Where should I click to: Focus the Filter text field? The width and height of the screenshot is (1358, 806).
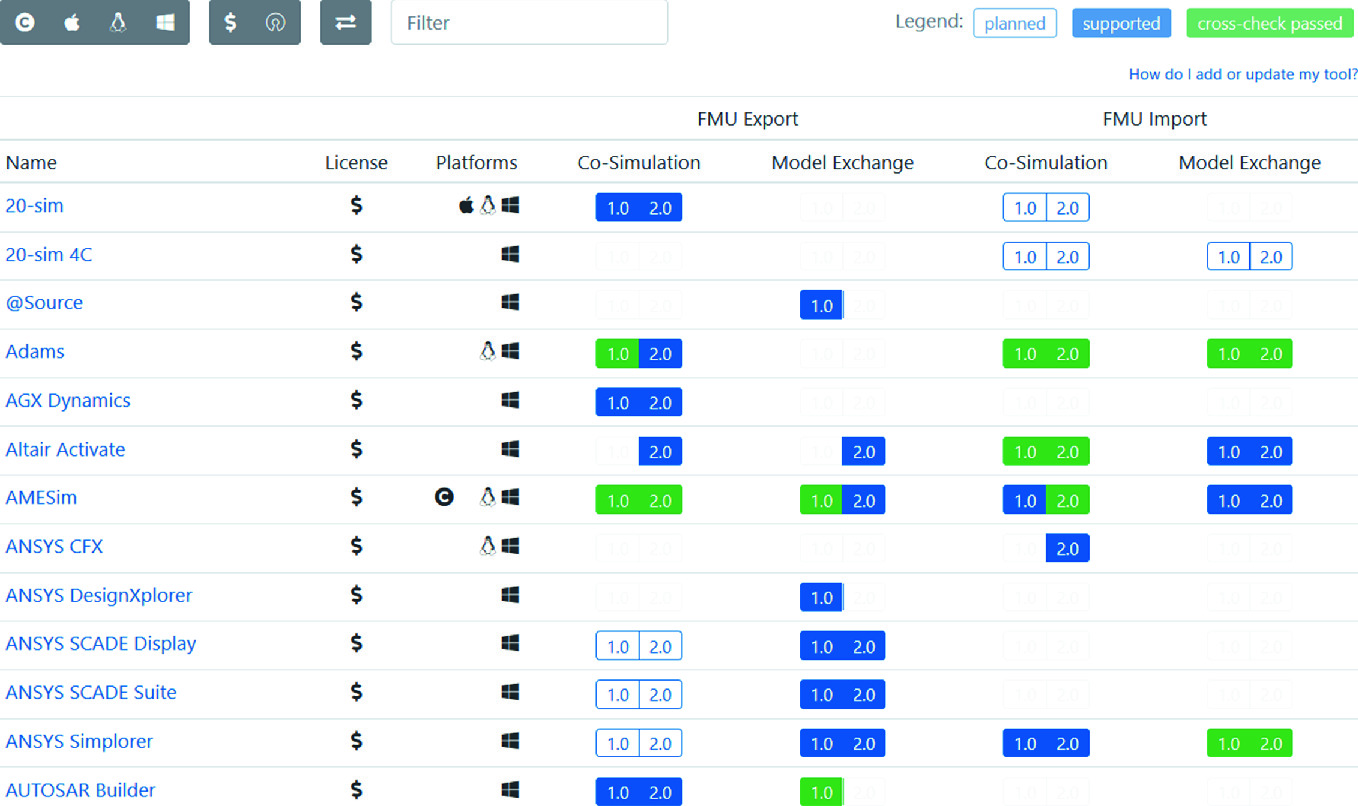click(x=529, y=22)
